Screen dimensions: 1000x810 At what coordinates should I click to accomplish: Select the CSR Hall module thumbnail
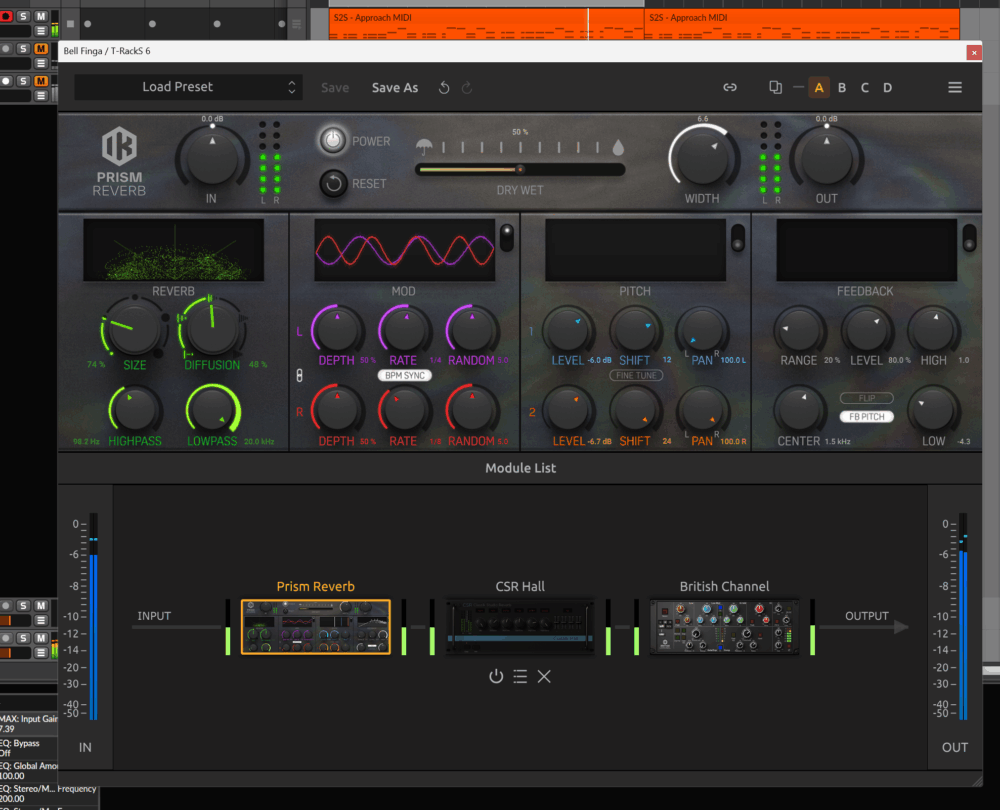pos(520,627)
